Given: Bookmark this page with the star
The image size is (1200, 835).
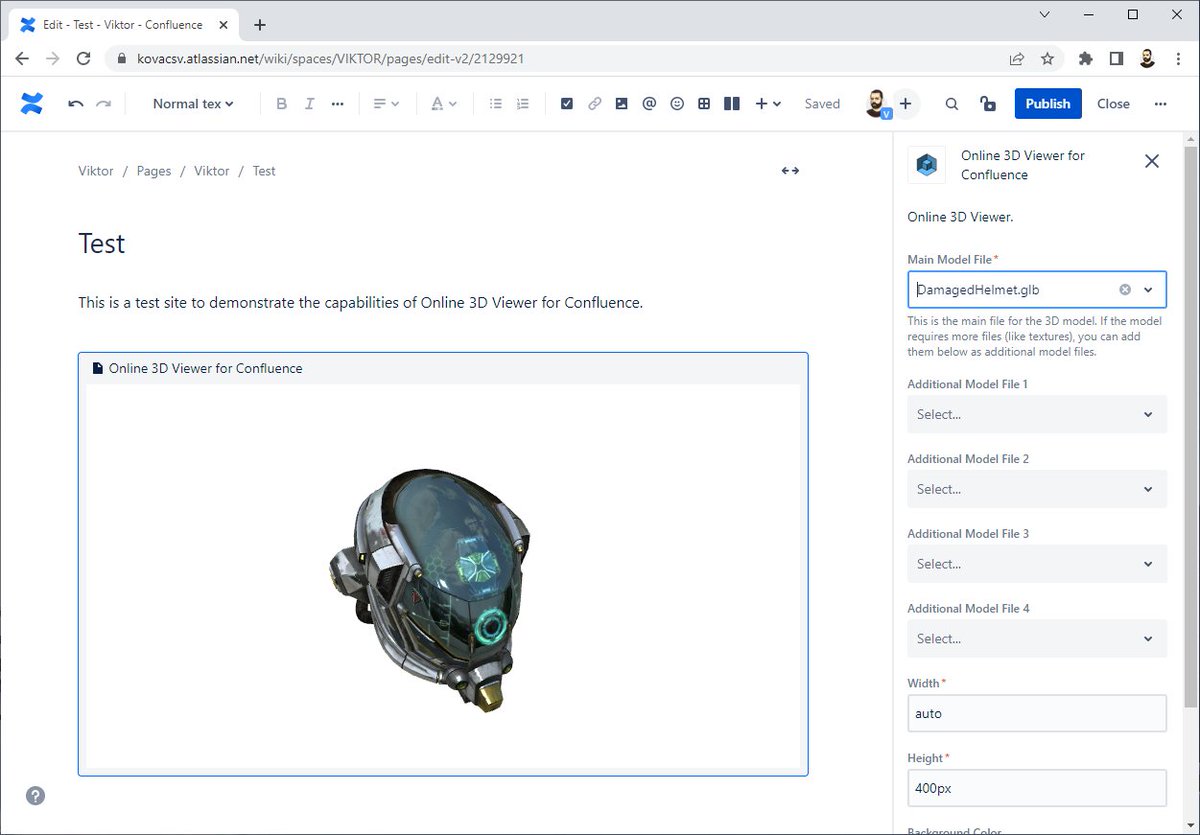Looking at the screenshot, I should click(x=1047, y=58).
